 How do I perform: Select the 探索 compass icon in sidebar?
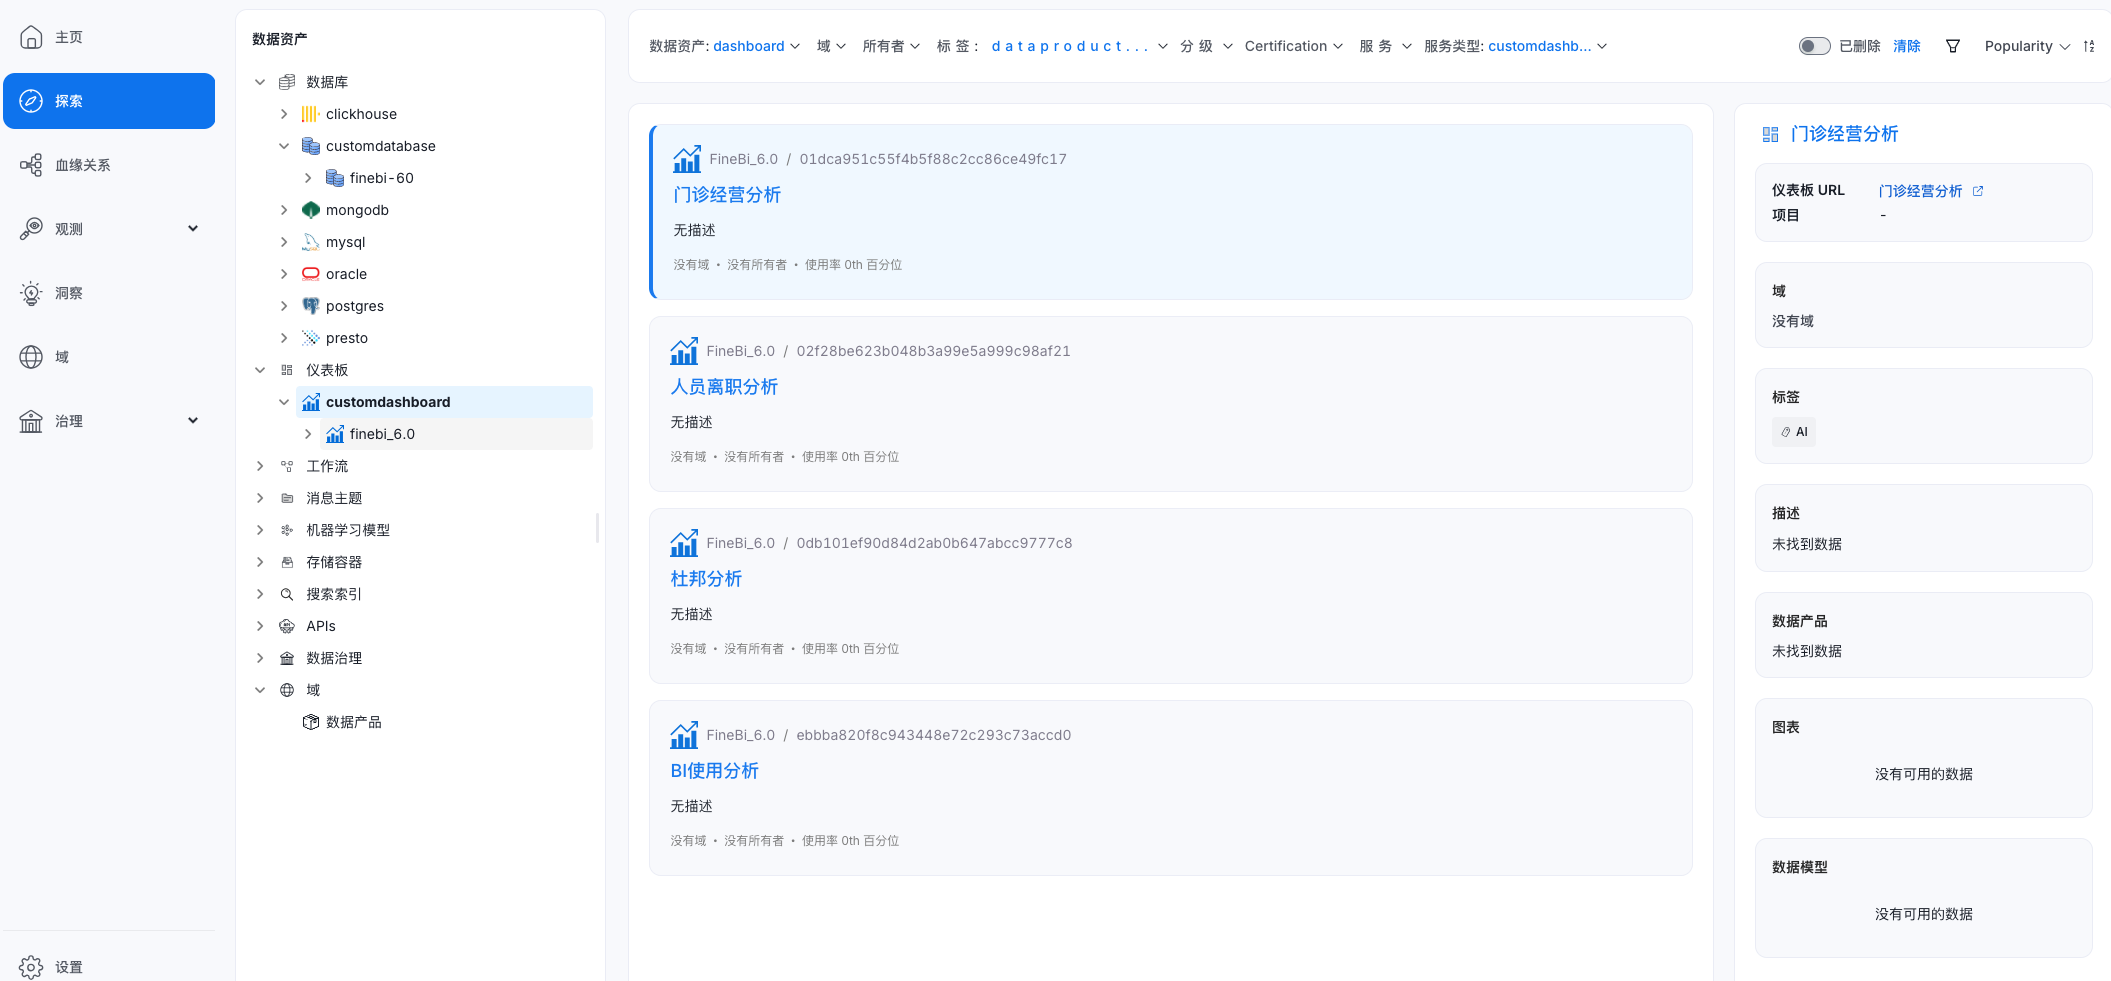(x=31, y=100)
